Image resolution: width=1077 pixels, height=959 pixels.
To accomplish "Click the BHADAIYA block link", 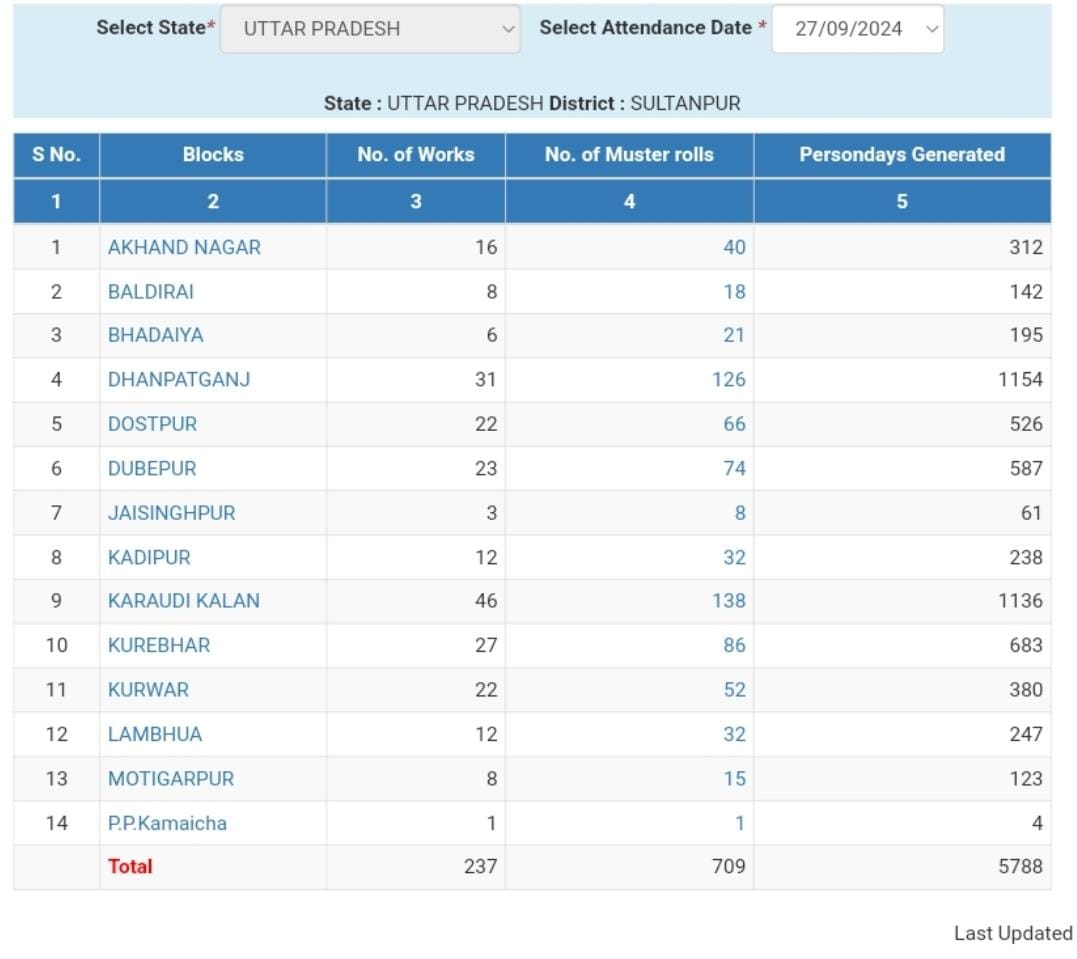I will (x=155, y=335).
